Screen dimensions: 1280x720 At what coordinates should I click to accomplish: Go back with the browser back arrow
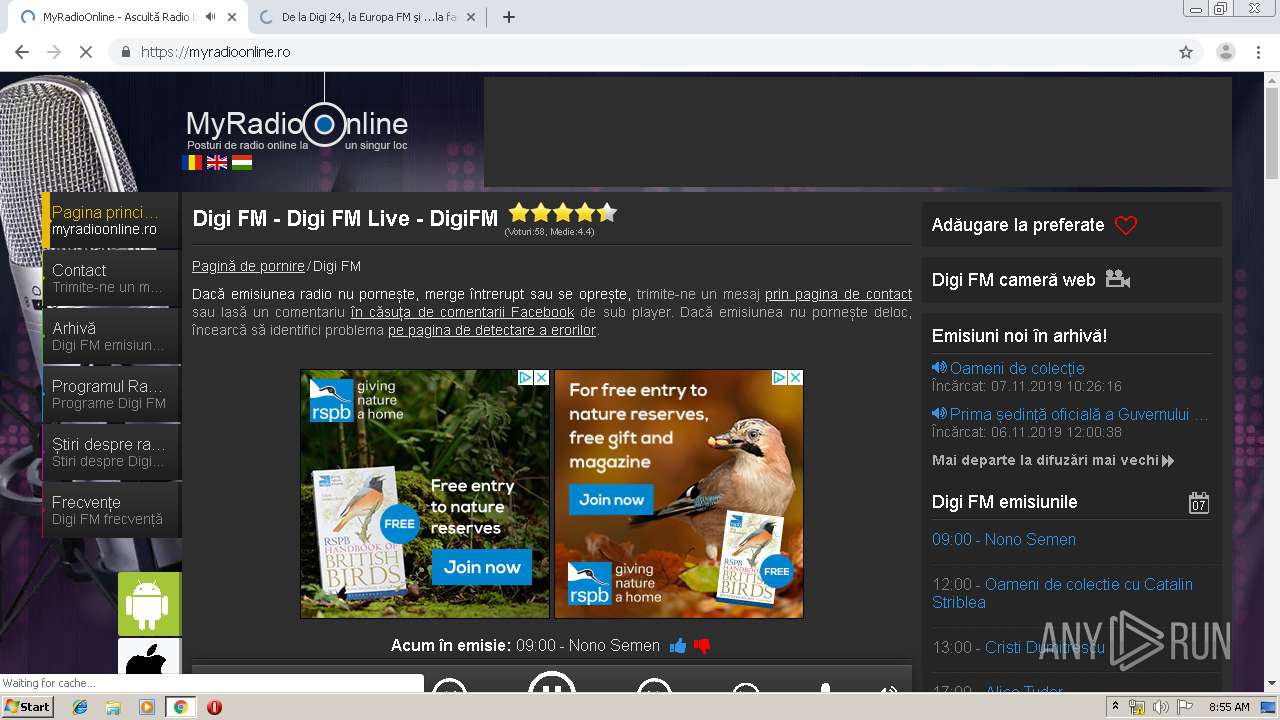click(22, 52)
